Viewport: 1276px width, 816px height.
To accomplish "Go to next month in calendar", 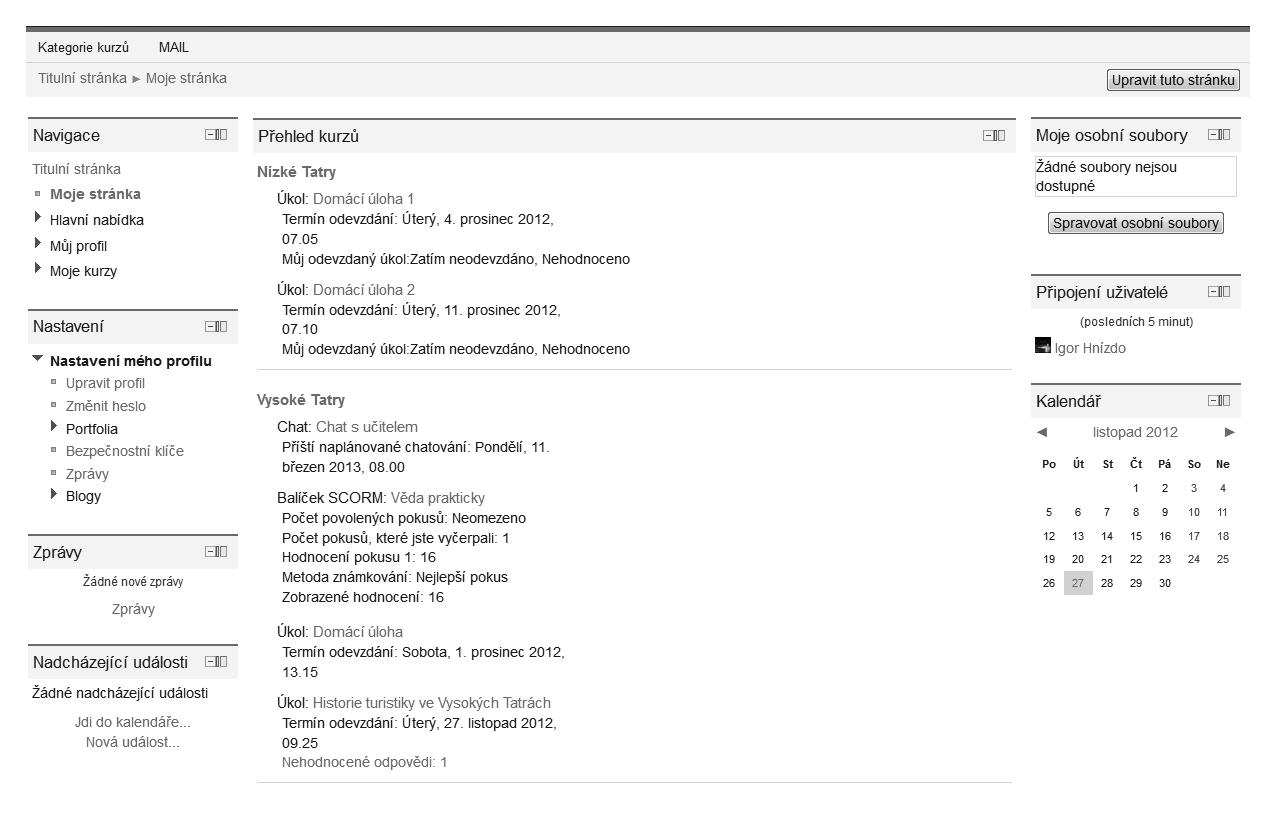I will pos(1229,432).
